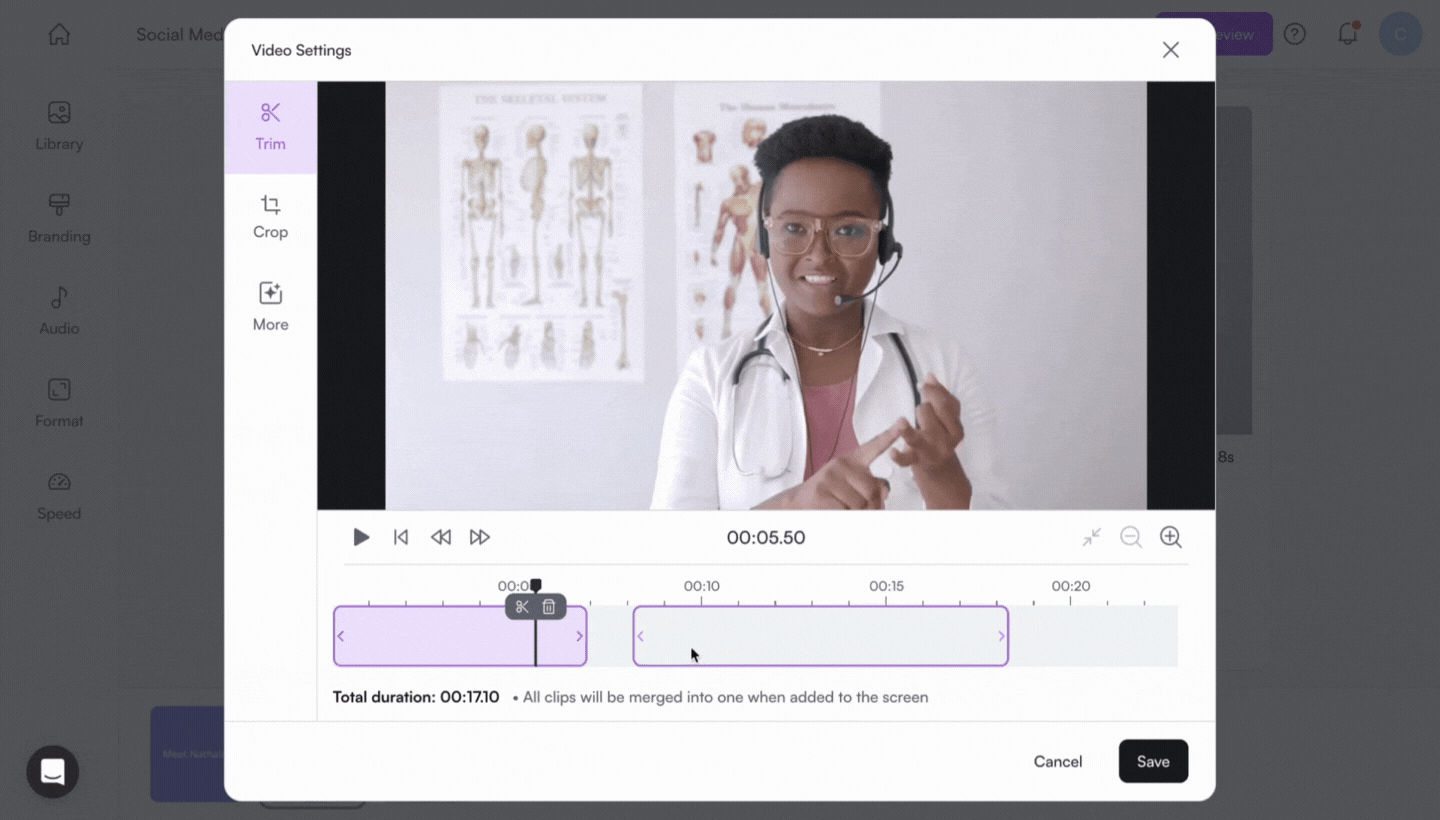This screenshot has width=1440, height=820.
Task: Open Library in background sidebar
Action: (x=59, y=127)
